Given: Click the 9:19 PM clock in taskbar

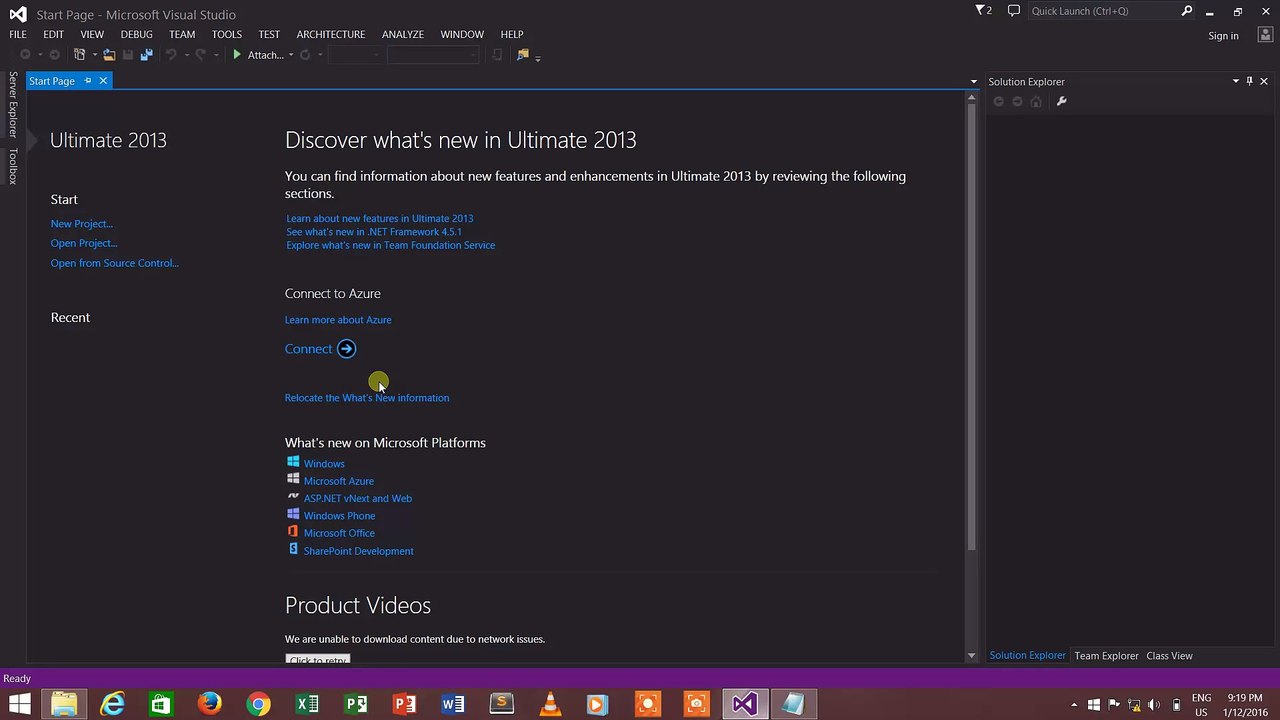Looking at the screenshot, I should click(x=1244, y=698).
